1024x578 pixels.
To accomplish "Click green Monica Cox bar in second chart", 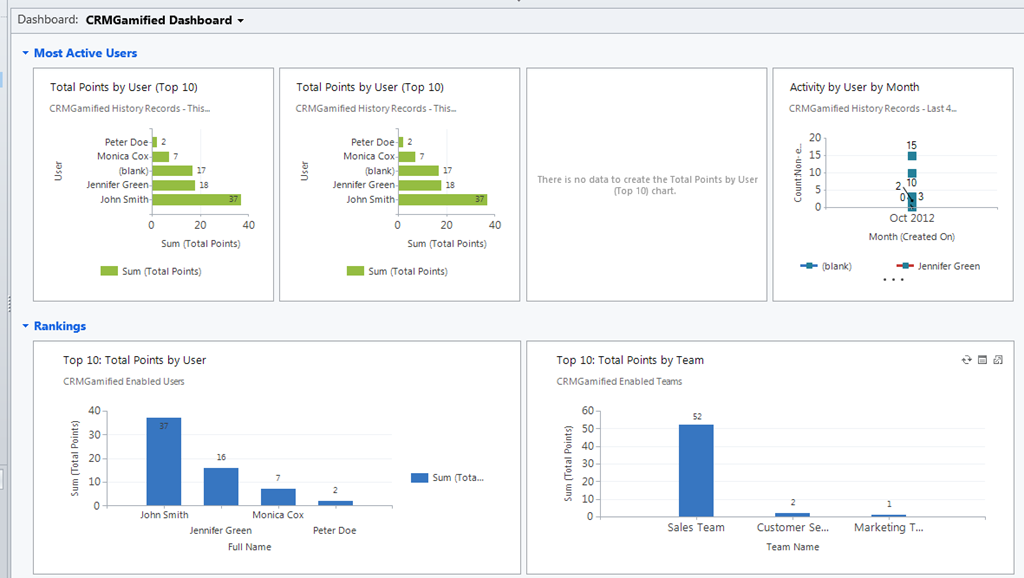I will [x=407, y=157].
